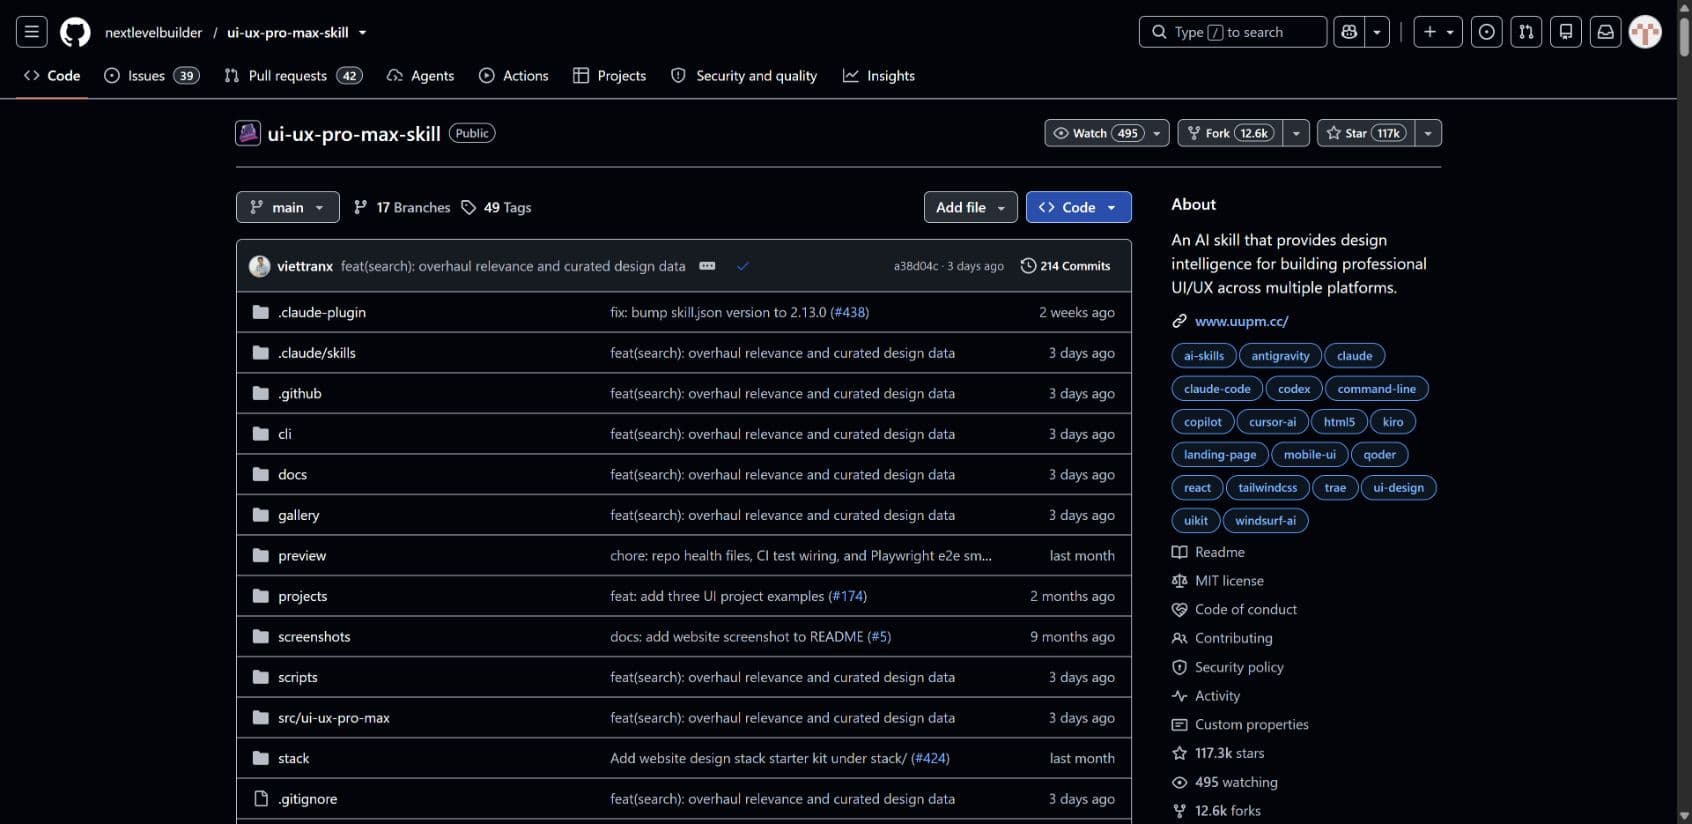This screenshot has width=1692, height=824.
Task: Click viettranx's commit author avatar
Action: point(259,266)
